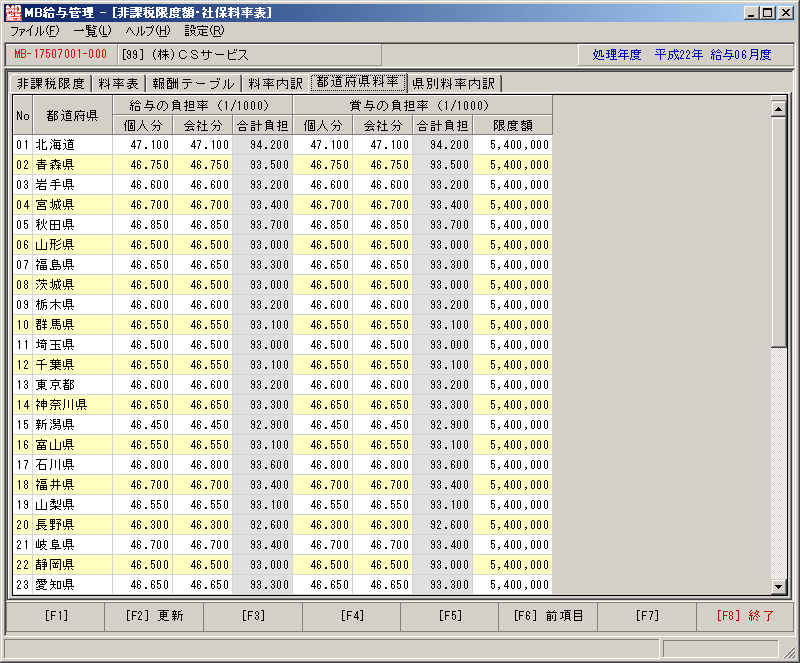Click the 新潟県 prefecture cell

click(x=72, y=425)
